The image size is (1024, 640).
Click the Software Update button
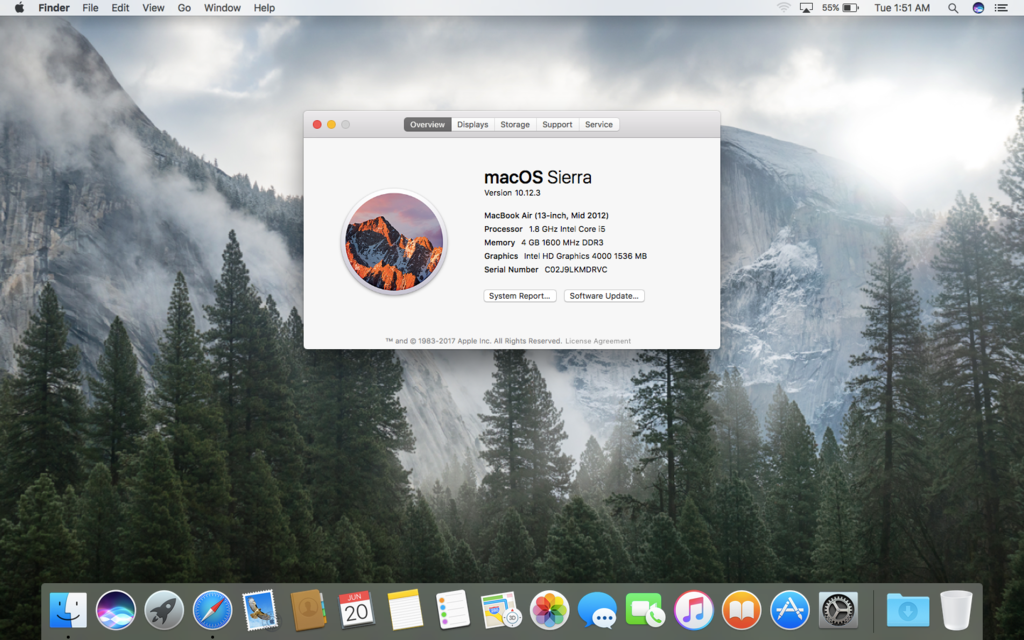[604, 296]
